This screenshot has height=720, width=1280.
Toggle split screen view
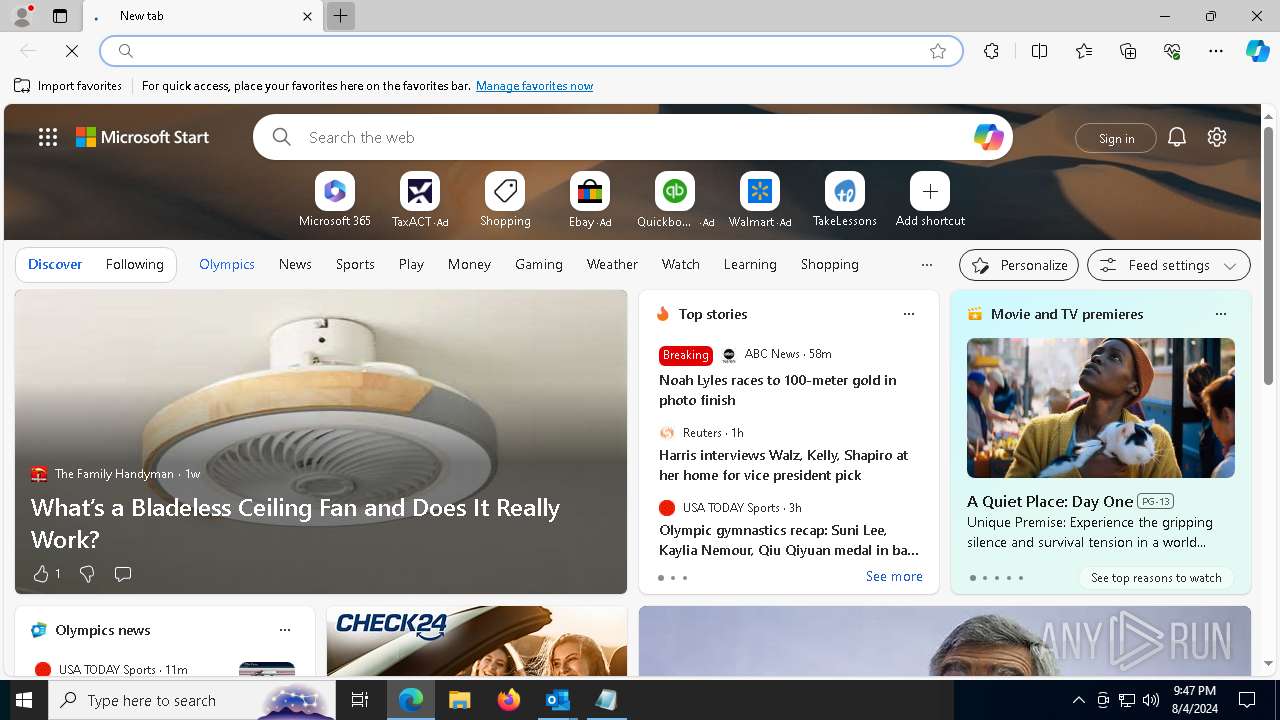pos(1039,51)
